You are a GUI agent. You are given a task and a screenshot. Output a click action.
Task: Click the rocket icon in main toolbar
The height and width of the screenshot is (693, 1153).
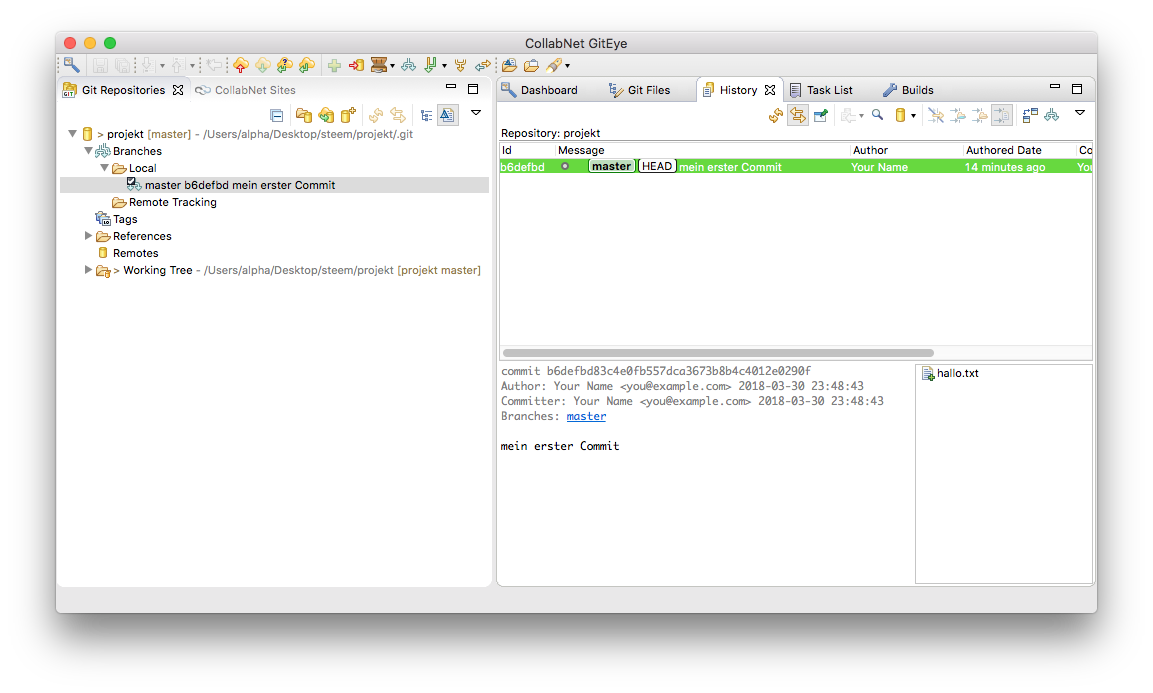pos(554,65)
